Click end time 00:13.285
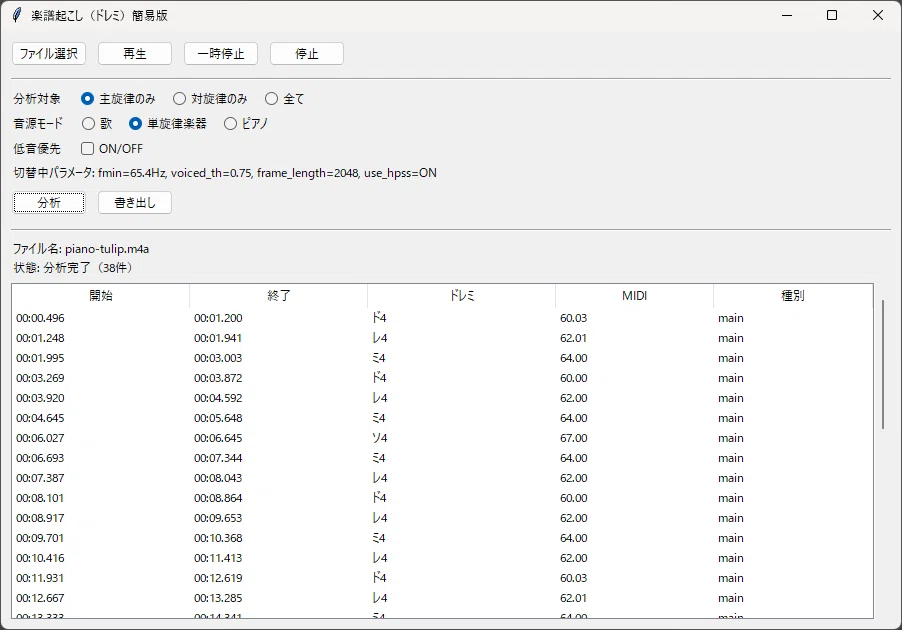902x630 pixels. point(218,598)
